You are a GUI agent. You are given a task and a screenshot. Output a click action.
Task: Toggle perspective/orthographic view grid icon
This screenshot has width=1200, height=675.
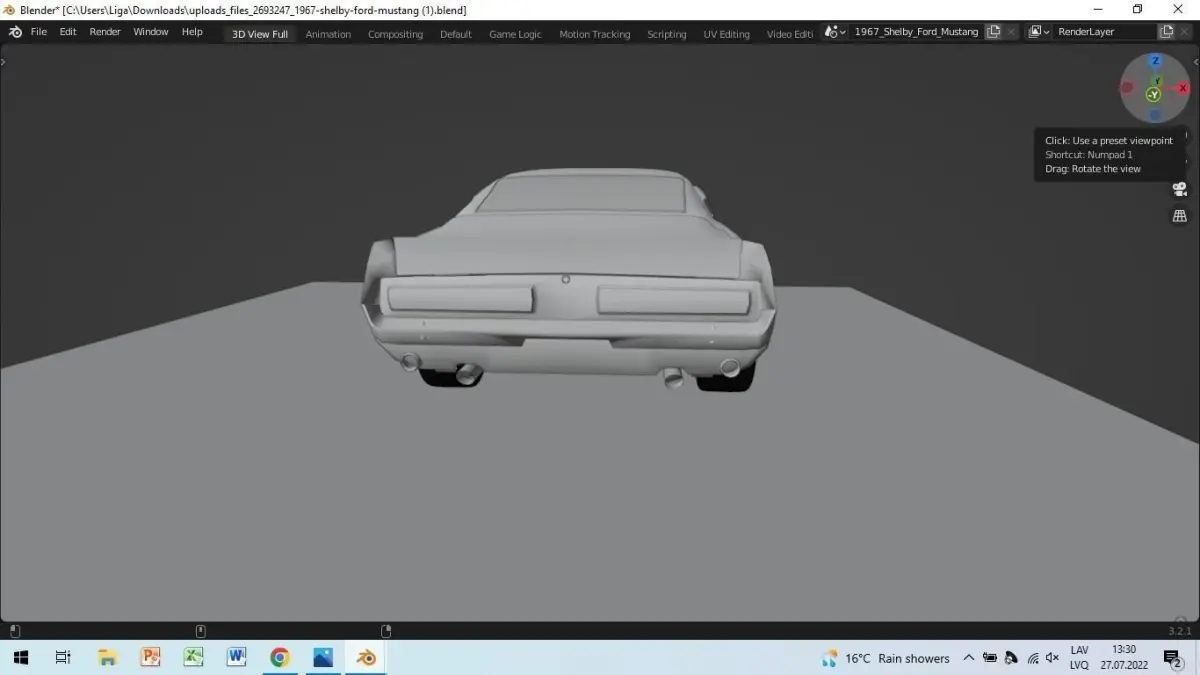[x=1180, y=216]
